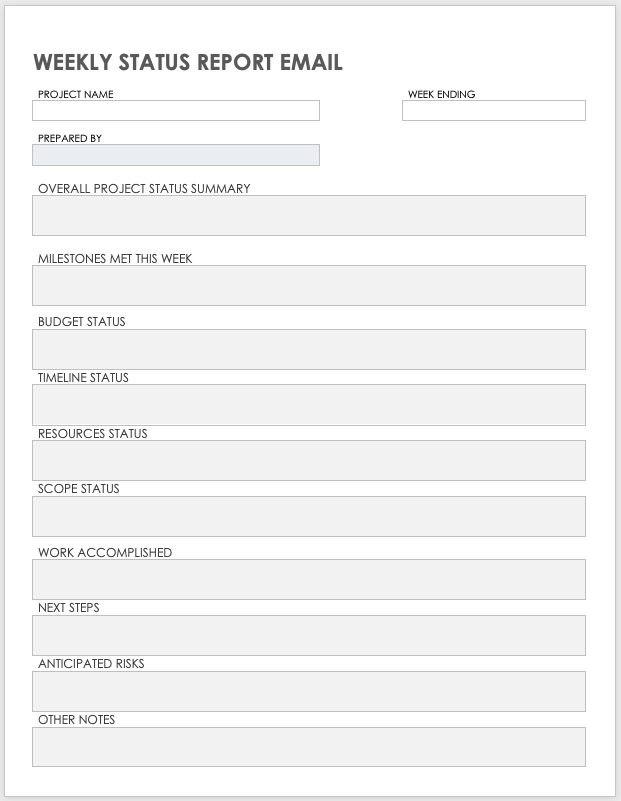This screenshot has width=621, height=801.
Task: Select the Other Notes entry box
Action: click(x=308, y=747)
